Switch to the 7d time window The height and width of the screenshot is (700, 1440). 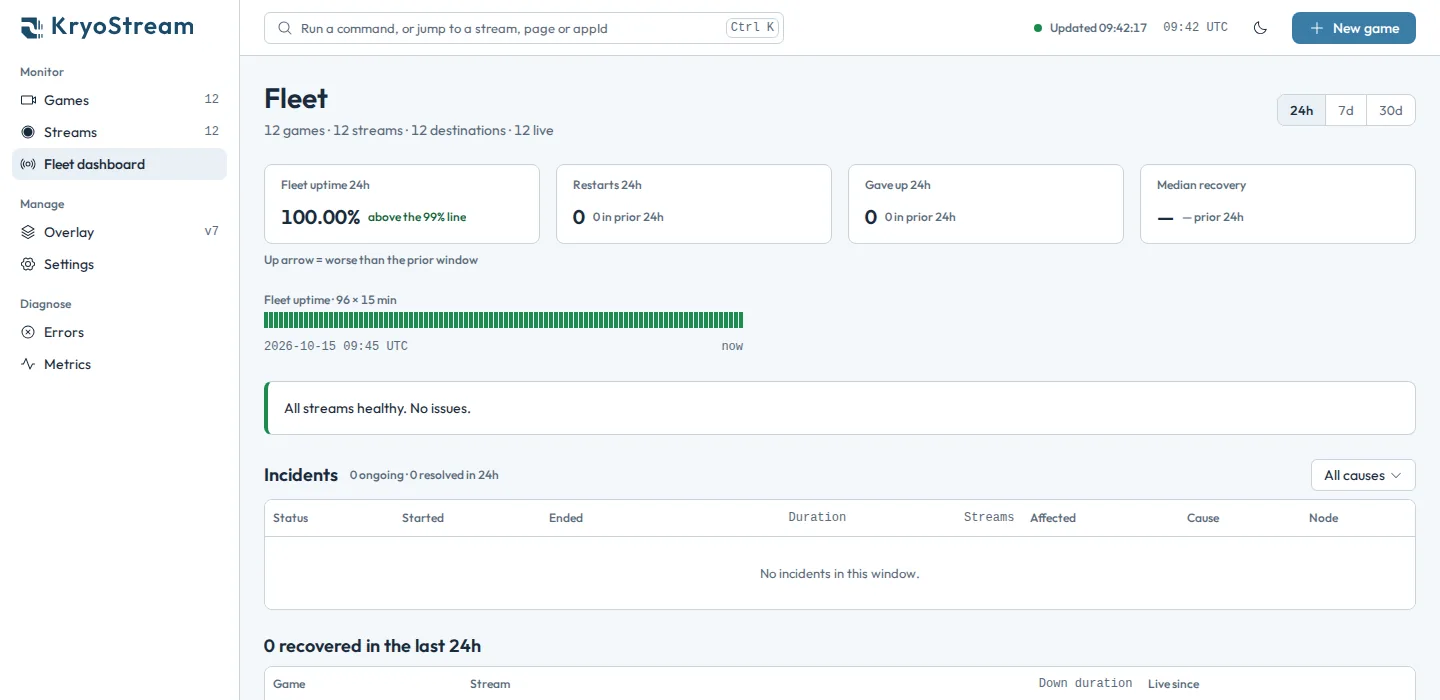point(1346,110)
